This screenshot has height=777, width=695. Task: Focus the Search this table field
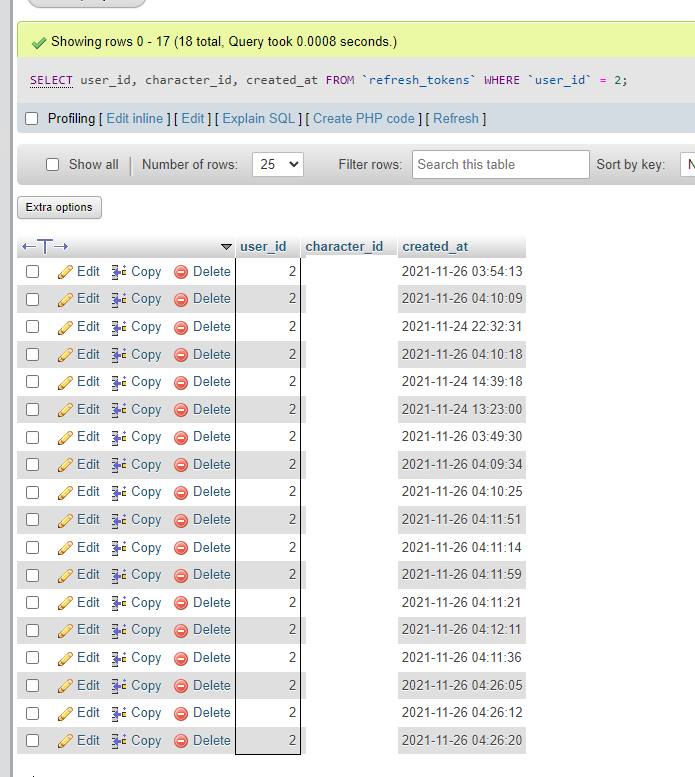click(x=500, y=165)
